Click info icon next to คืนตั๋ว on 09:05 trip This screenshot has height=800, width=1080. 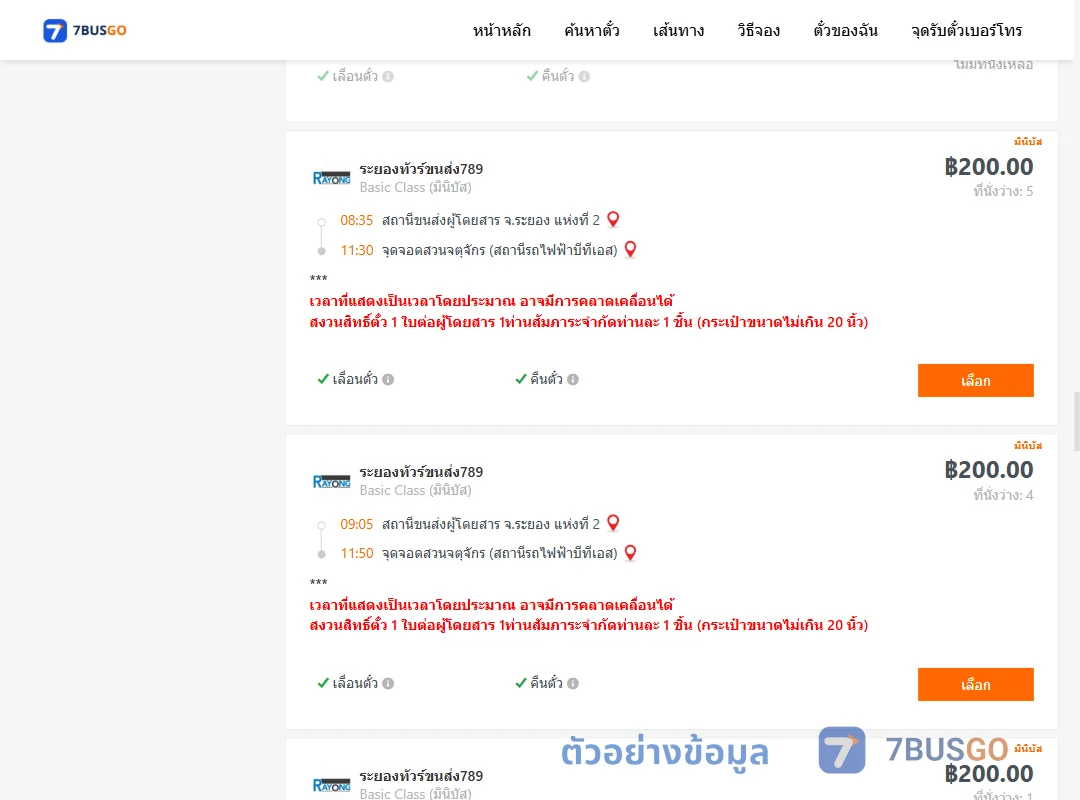tap(573, 684)
